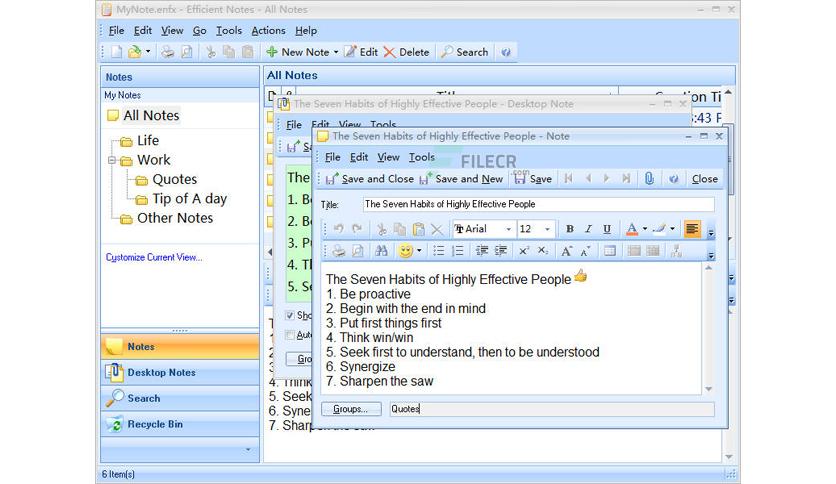Toggle align left paragraph button
836x484 pixels.
tap(692, 229)
